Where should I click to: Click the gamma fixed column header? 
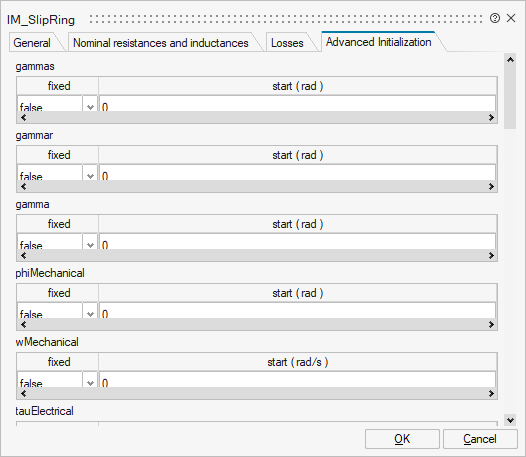[58, 224]
